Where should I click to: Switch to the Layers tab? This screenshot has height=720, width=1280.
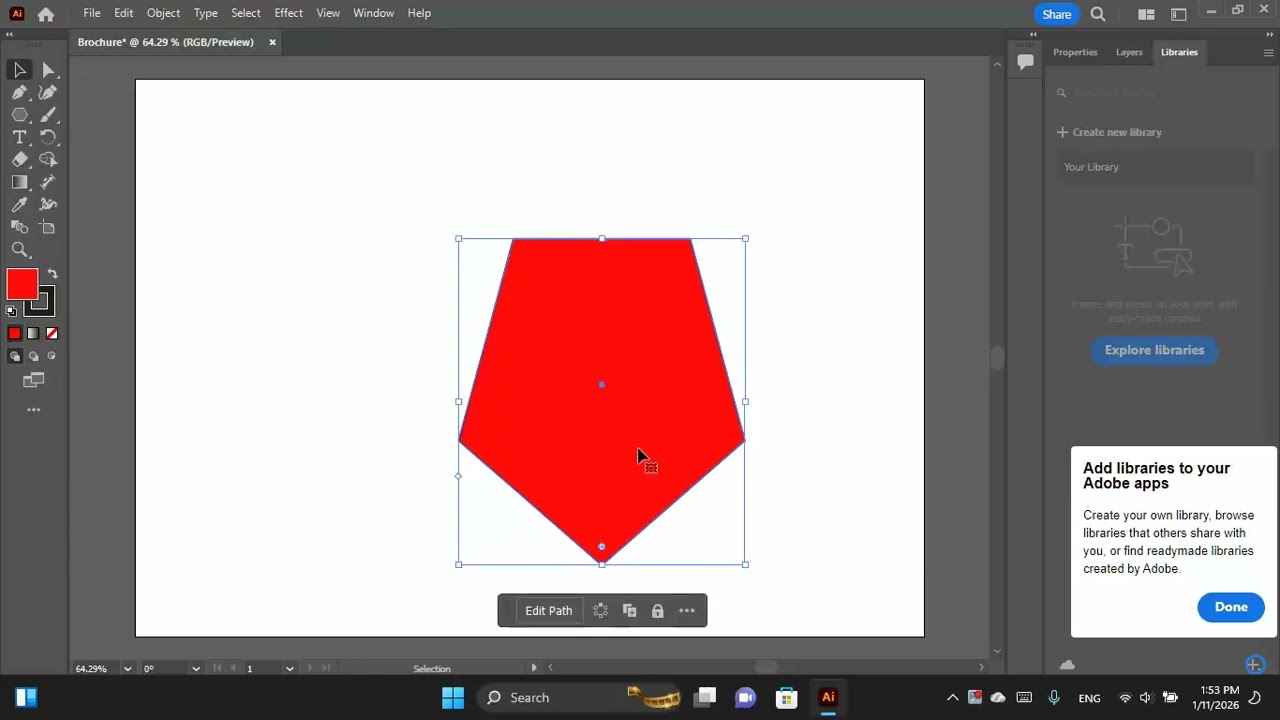pos(1129,52)
